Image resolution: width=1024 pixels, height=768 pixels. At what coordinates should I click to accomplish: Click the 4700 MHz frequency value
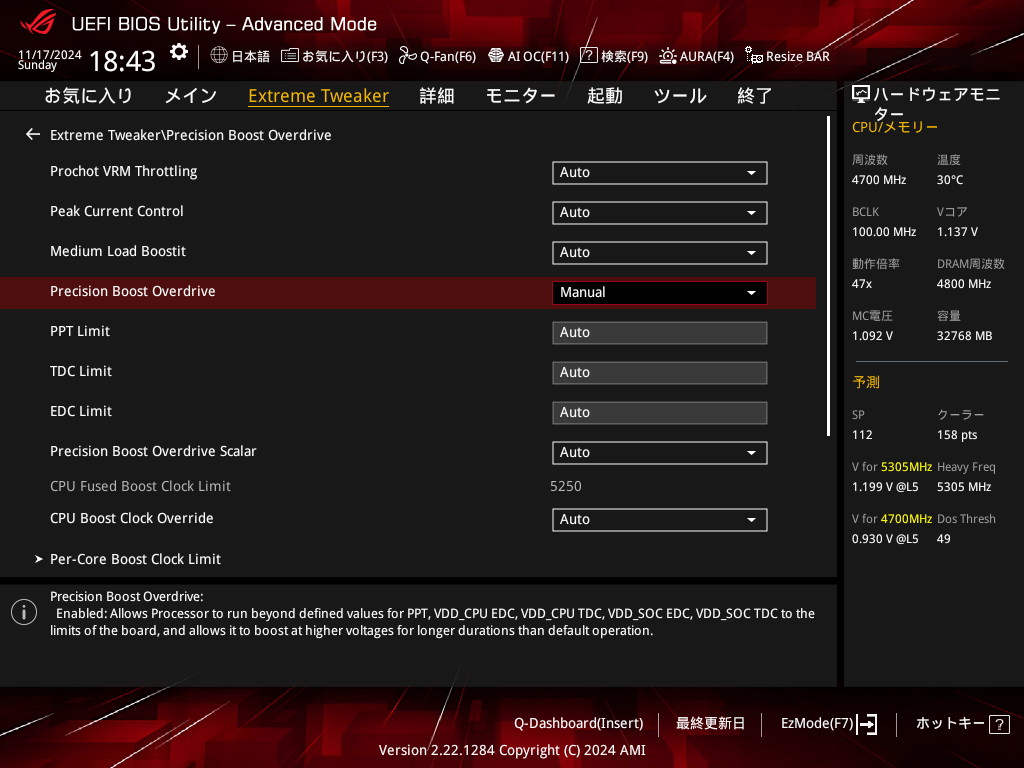pyautogui.click(x=879, y=180)
